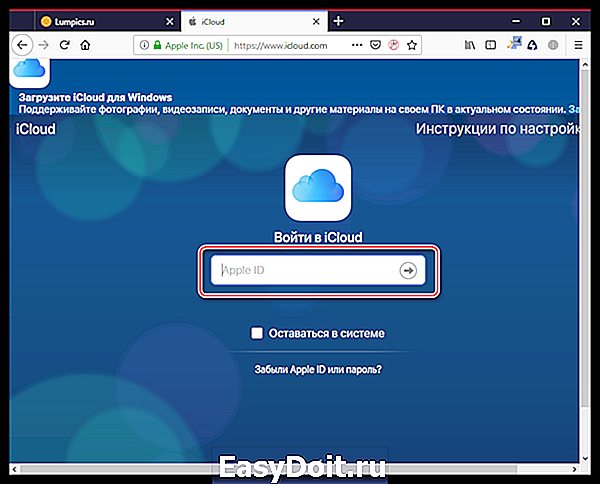600x484 pixels.
Task: Click the large iCloud logo above sign-in
Action: 318,187
